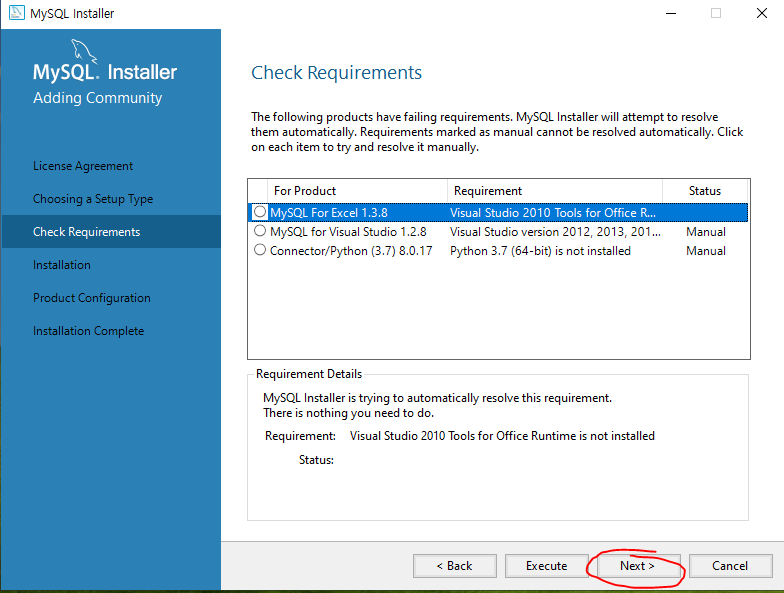Go to Choosing a Setup Type step
Image resolution: width=784 pixels, height=593 pixels.
[93, 199]
